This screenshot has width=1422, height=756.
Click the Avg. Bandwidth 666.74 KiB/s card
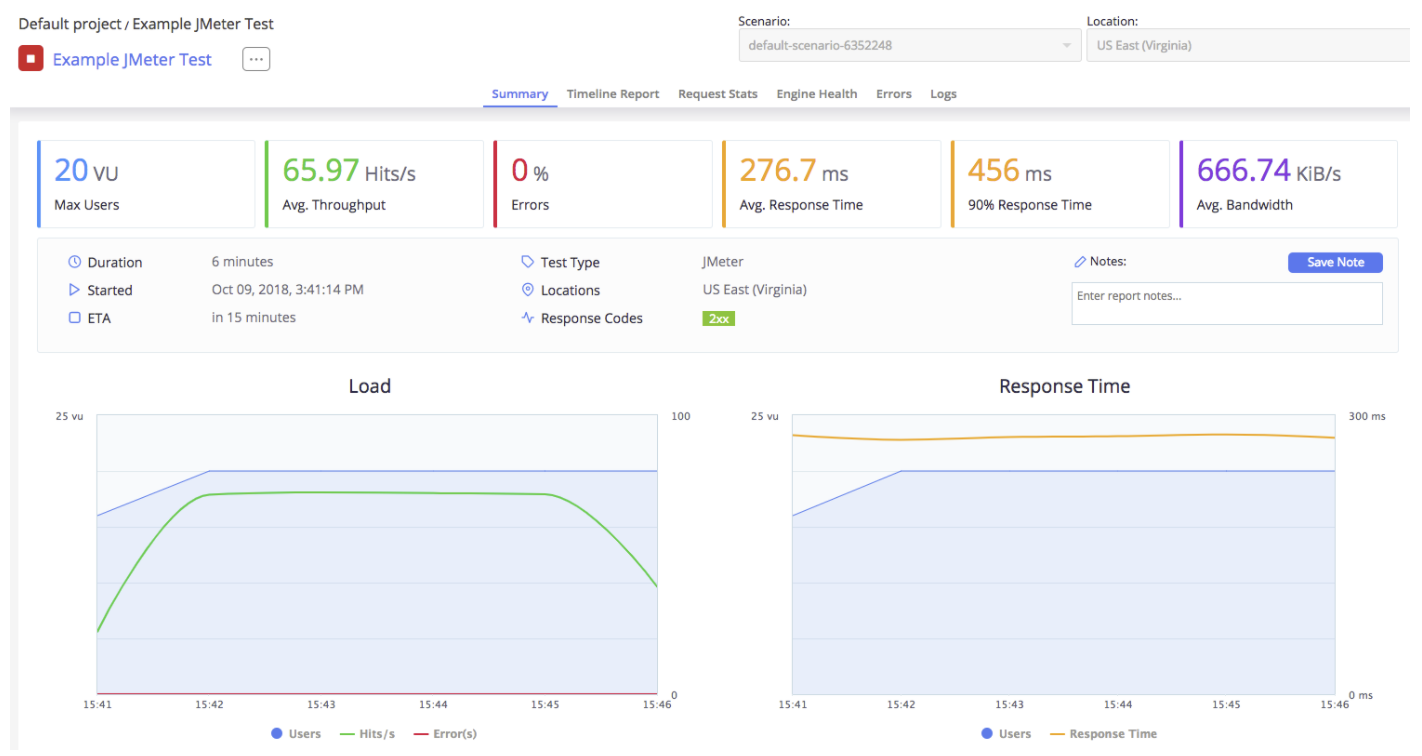[1288, 184]
